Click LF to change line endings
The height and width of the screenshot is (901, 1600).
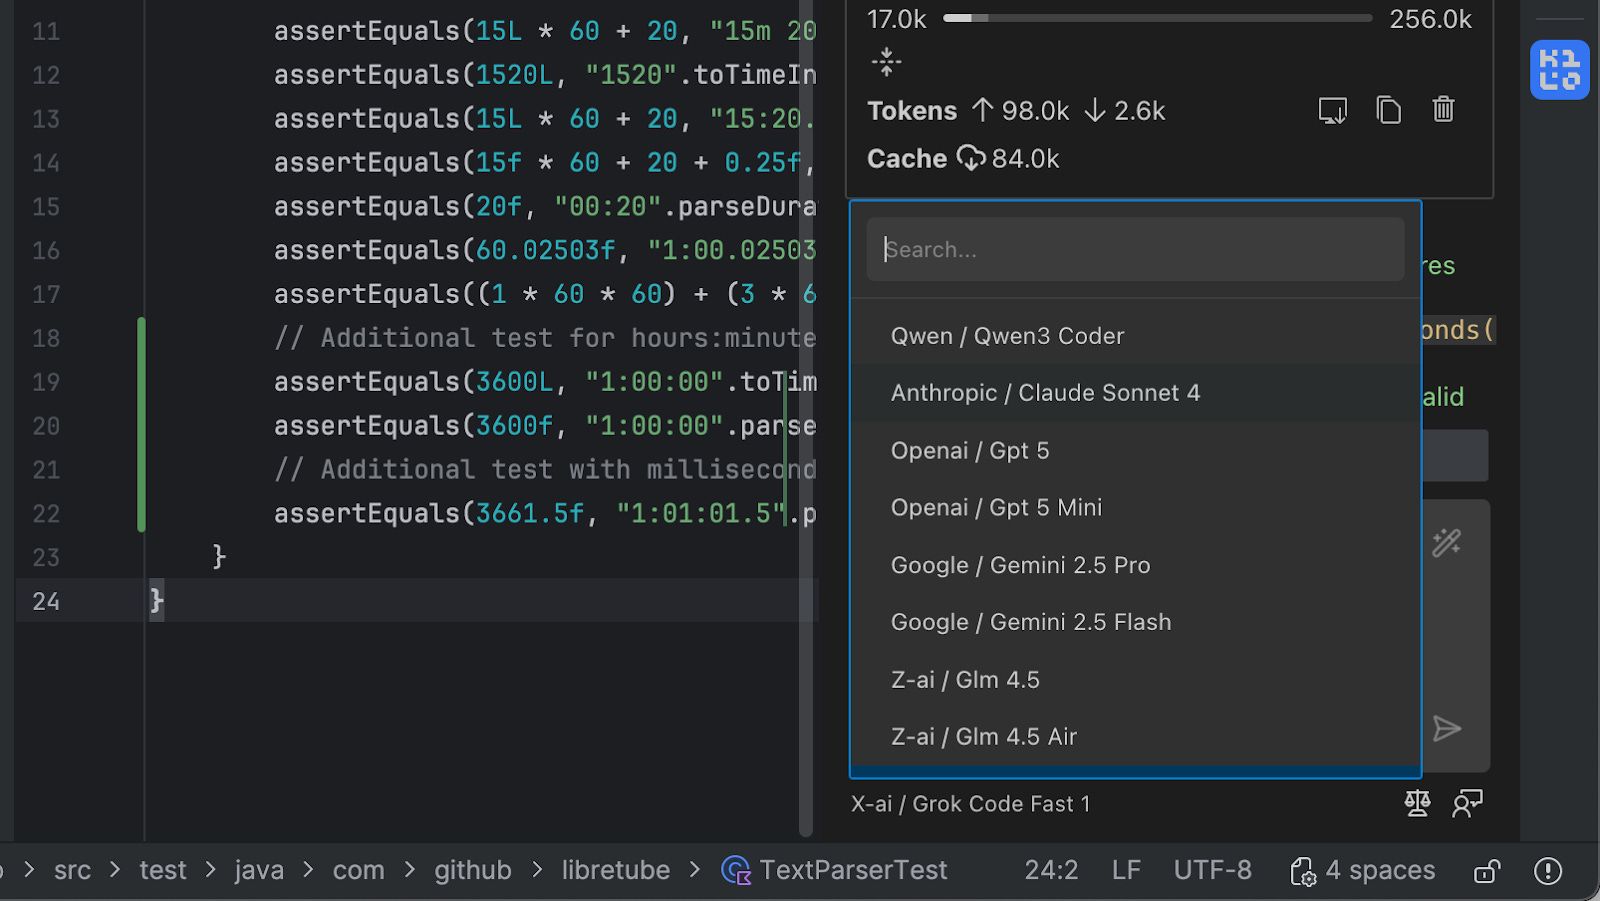pyautogui.click(x=1126, y=870)
